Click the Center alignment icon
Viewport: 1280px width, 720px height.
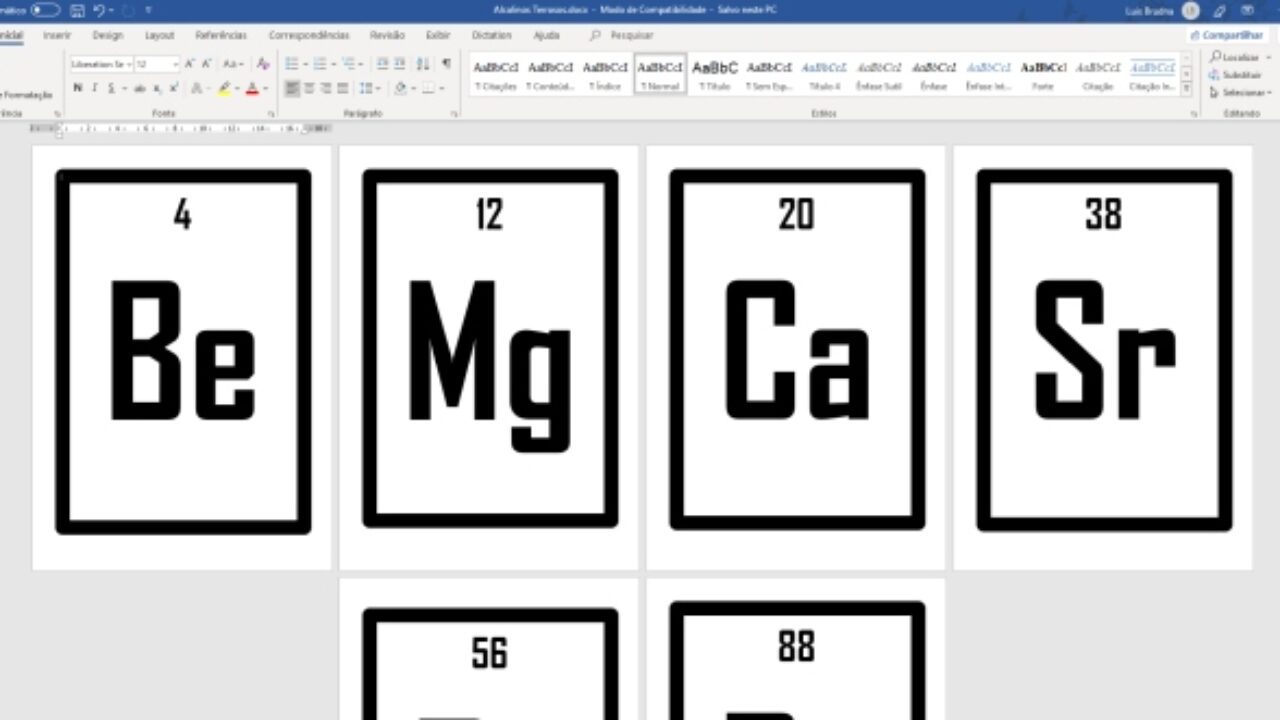(309, 88)
